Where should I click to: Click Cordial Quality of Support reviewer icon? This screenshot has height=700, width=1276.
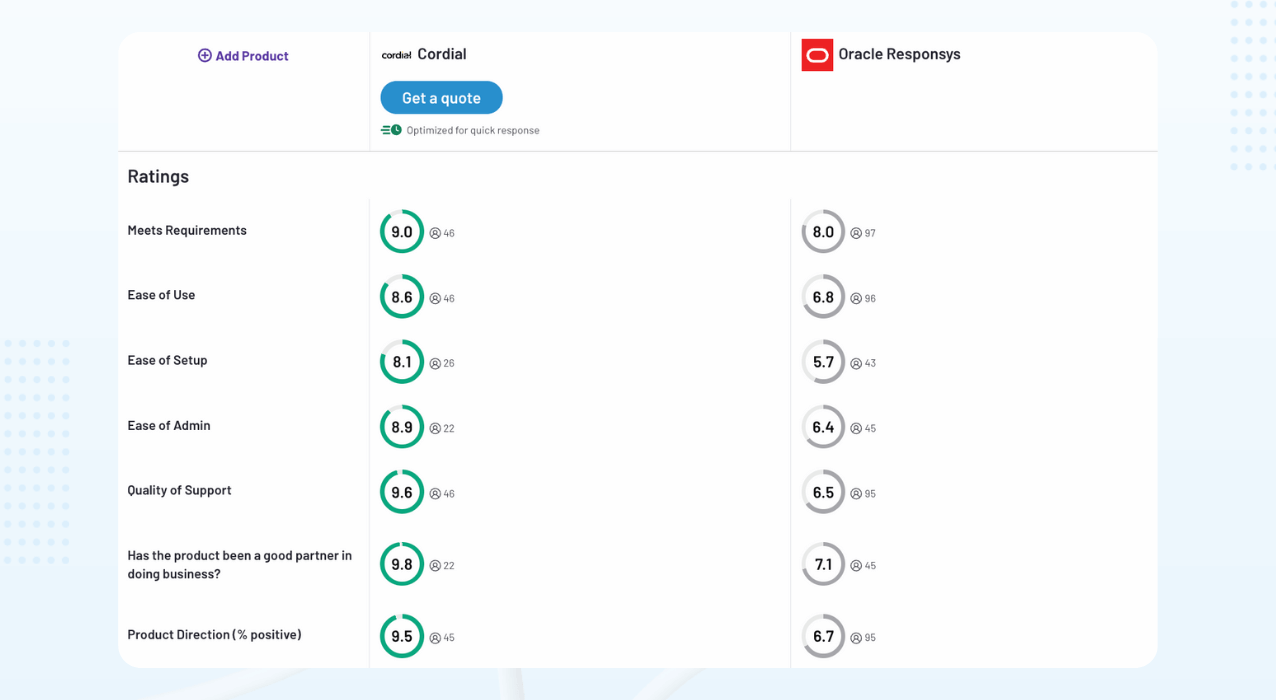click(435, 494)
